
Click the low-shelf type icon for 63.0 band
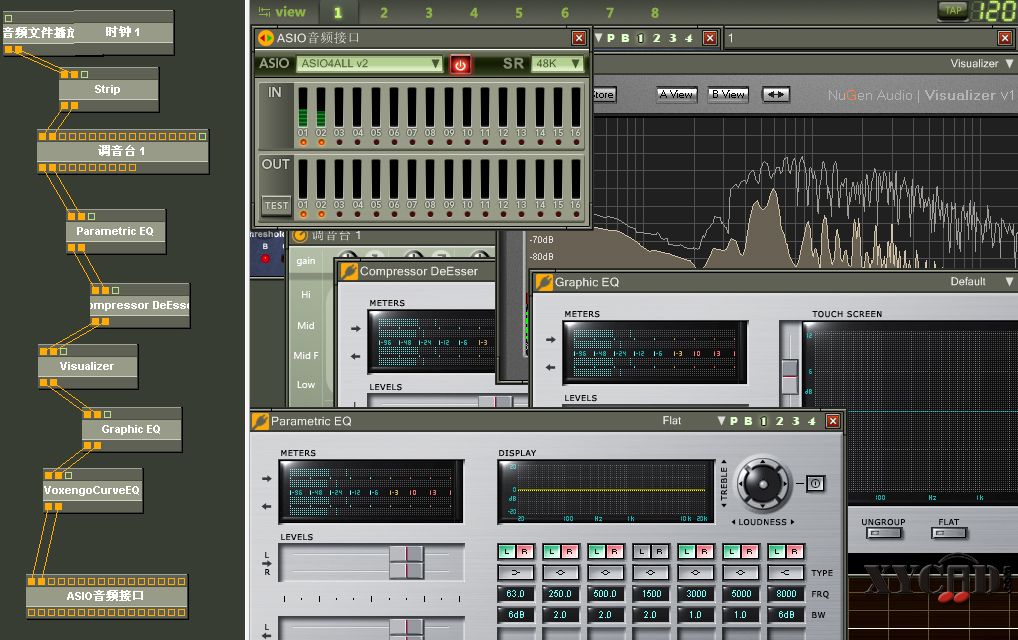tap(515, 572)
